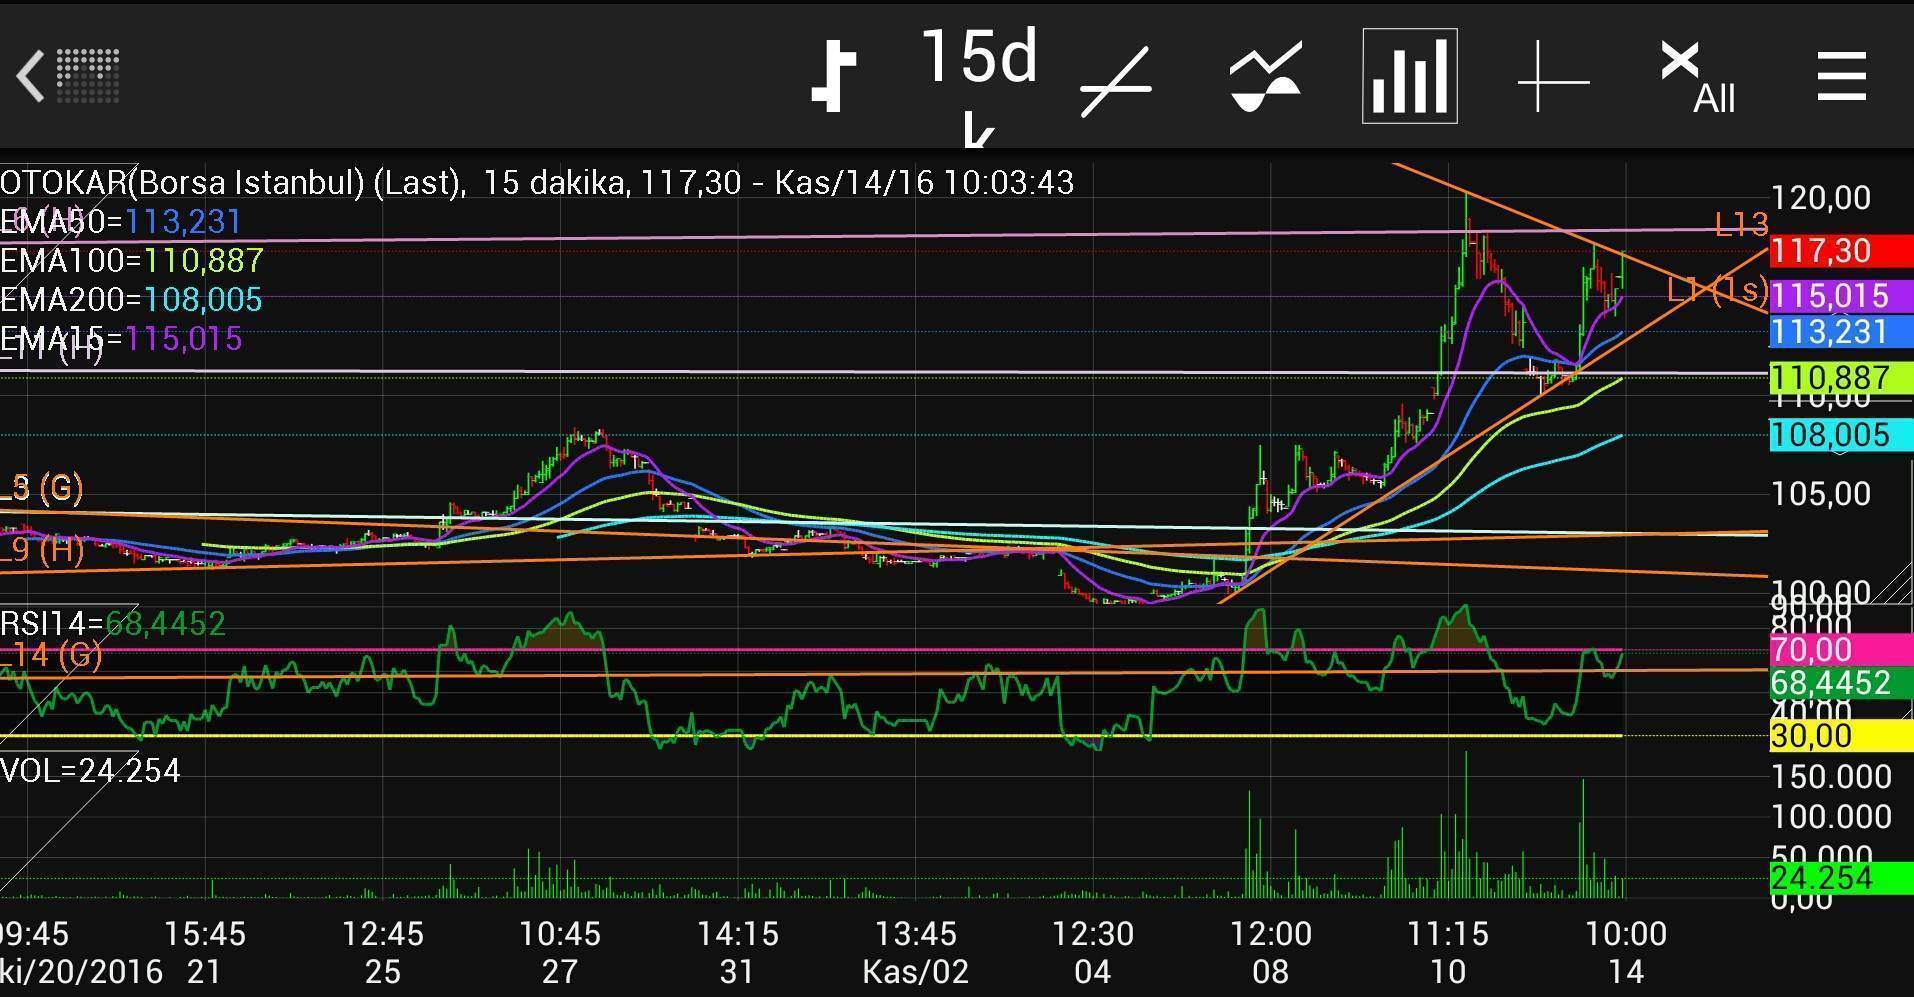The image size is (1914, 997).
Task: Open the indicators wave-line icon
Action: point(1265,76)
